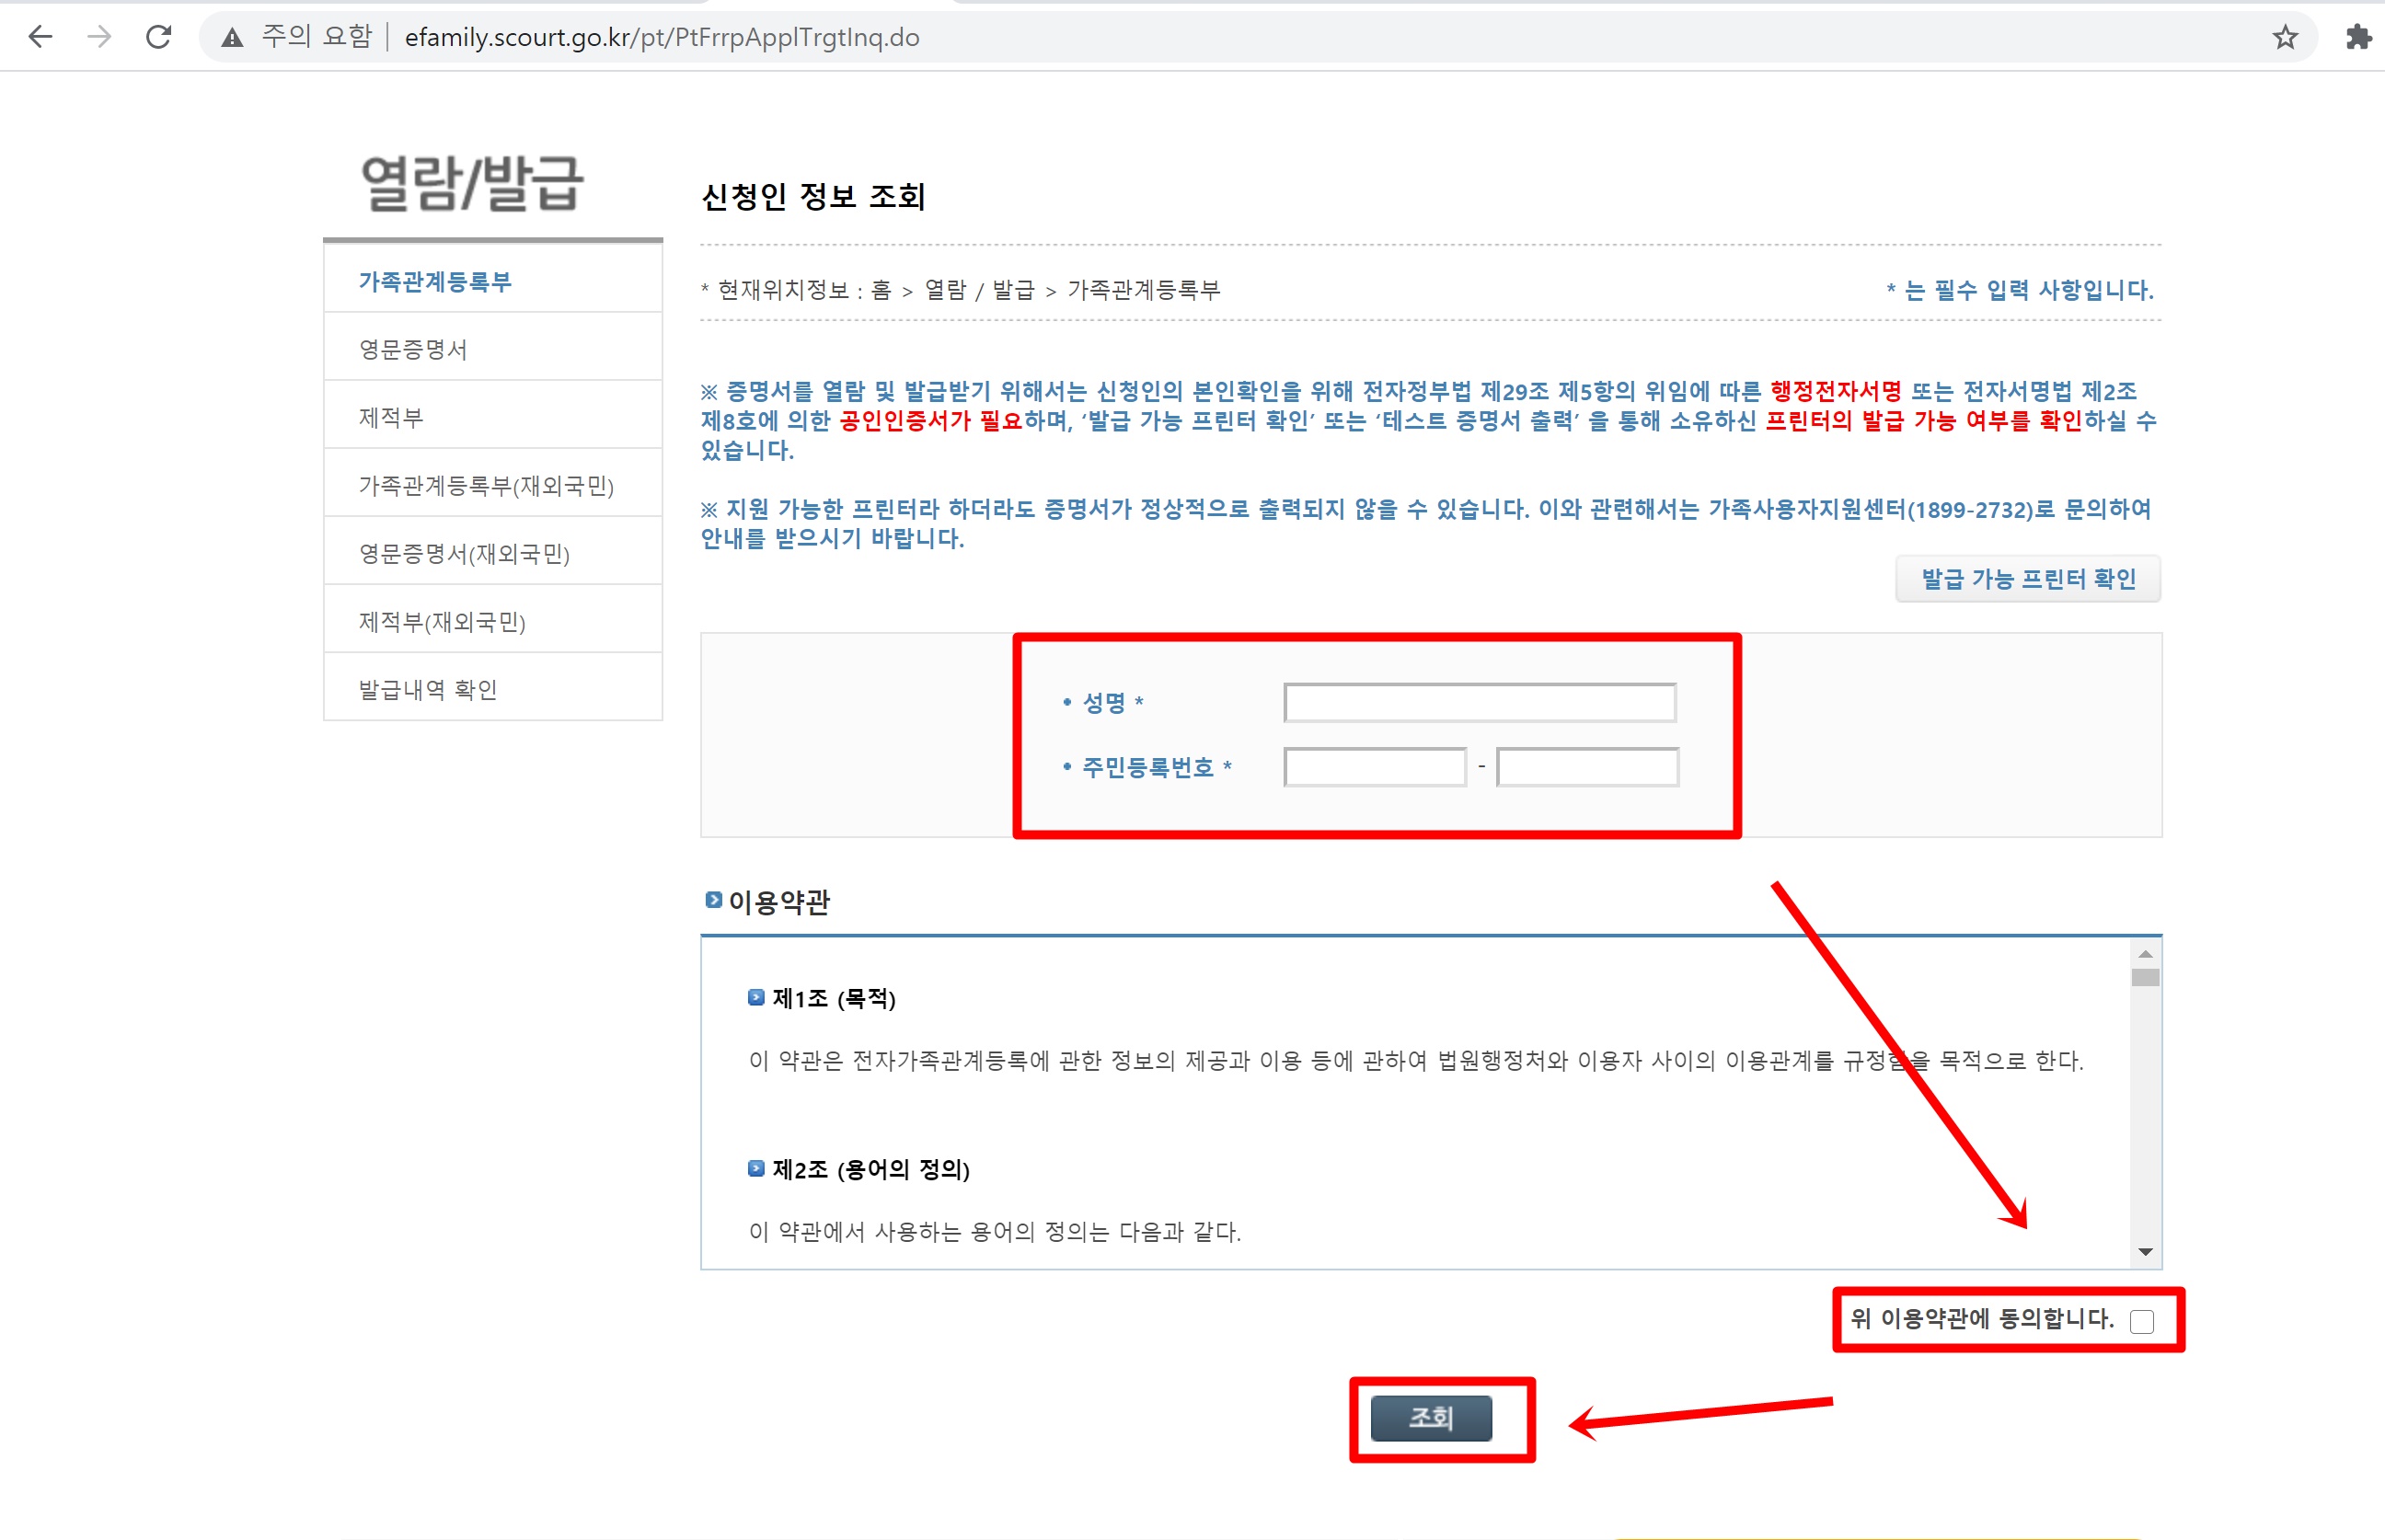Open the extensions puzzle icon

[2358, 37]
